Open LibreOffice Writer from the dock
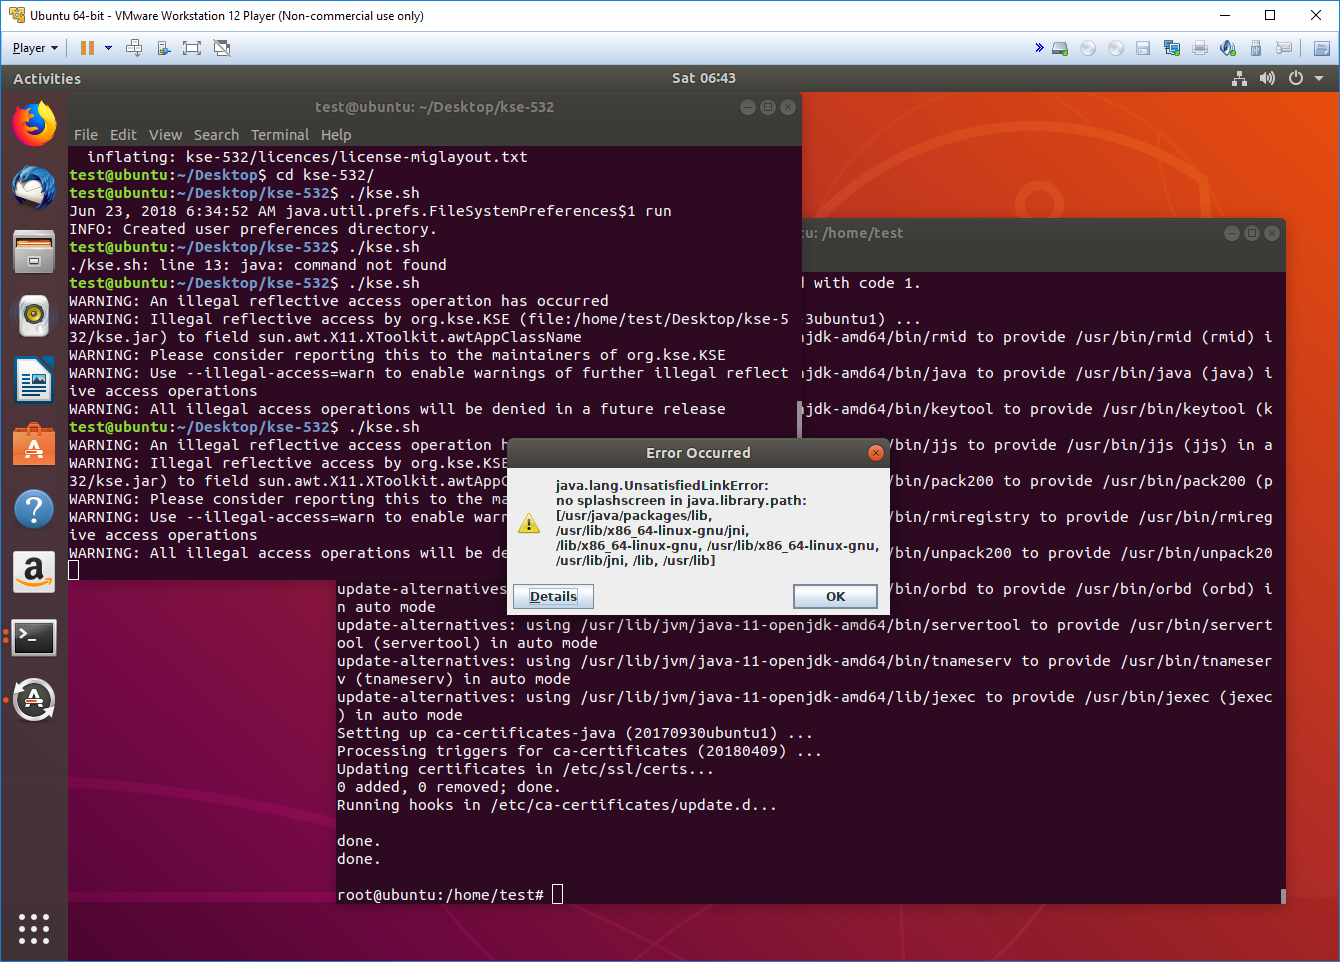The height and width of the screenshot is (962, 1340). (34, 380)
